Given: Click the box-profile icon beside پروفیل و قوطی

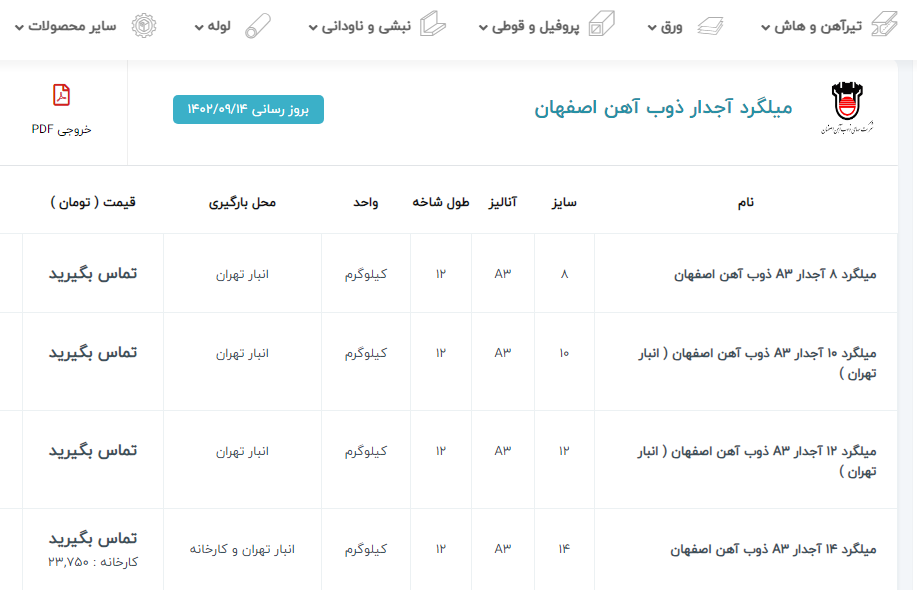Looking at the screenshot, I should [602, 25].
